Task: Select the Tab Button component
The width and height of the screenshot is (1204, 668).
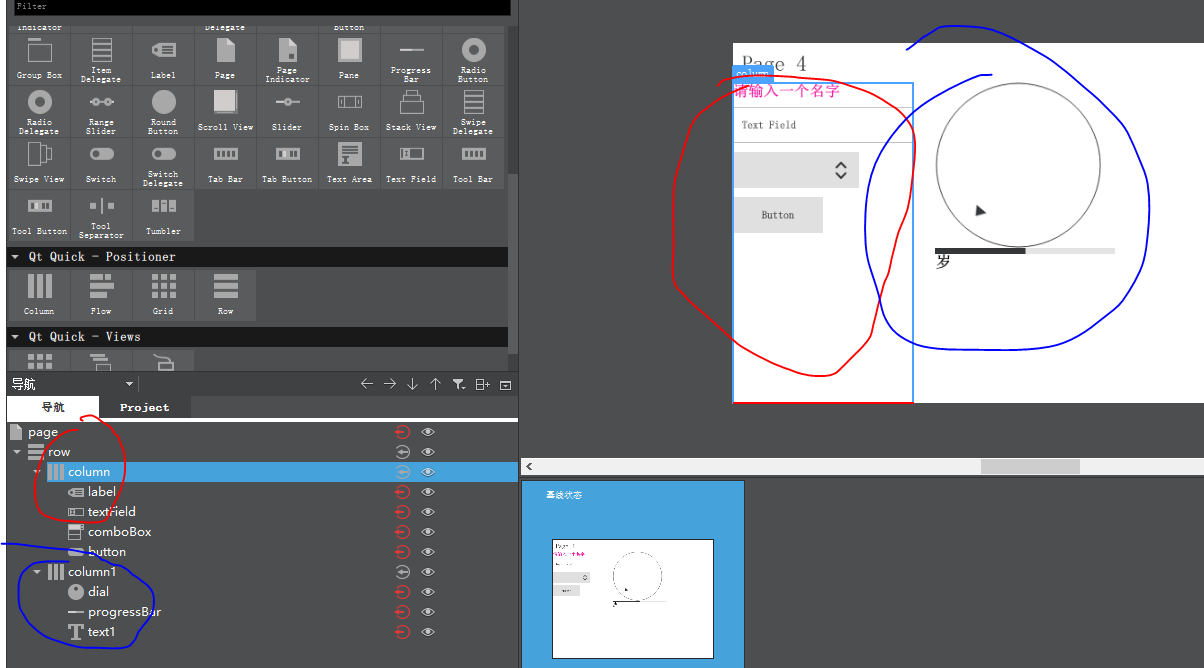Action: [287, 163]
